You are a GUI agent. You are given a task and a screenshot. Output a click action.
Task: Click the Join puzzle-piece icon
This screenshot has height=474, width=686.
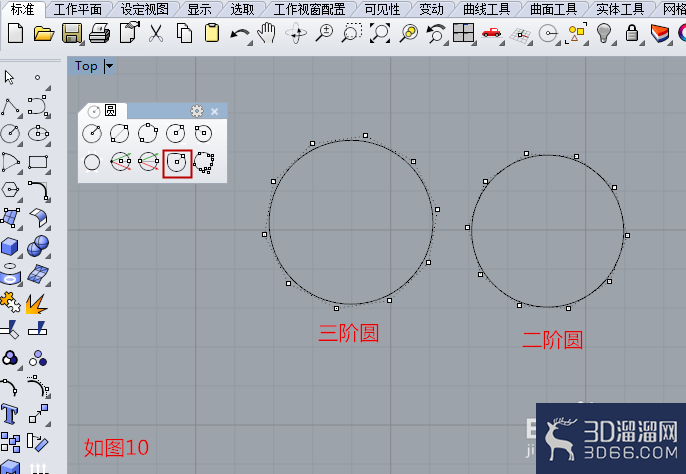tap(10, 302)
